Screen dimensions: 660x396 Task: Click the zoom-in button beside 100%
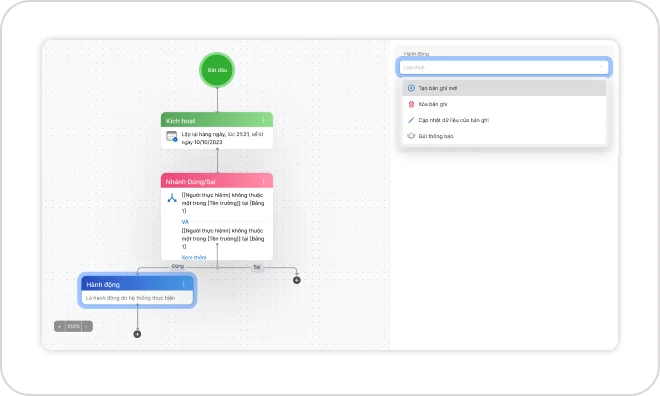pyautogui.click(x=60, y=326)
